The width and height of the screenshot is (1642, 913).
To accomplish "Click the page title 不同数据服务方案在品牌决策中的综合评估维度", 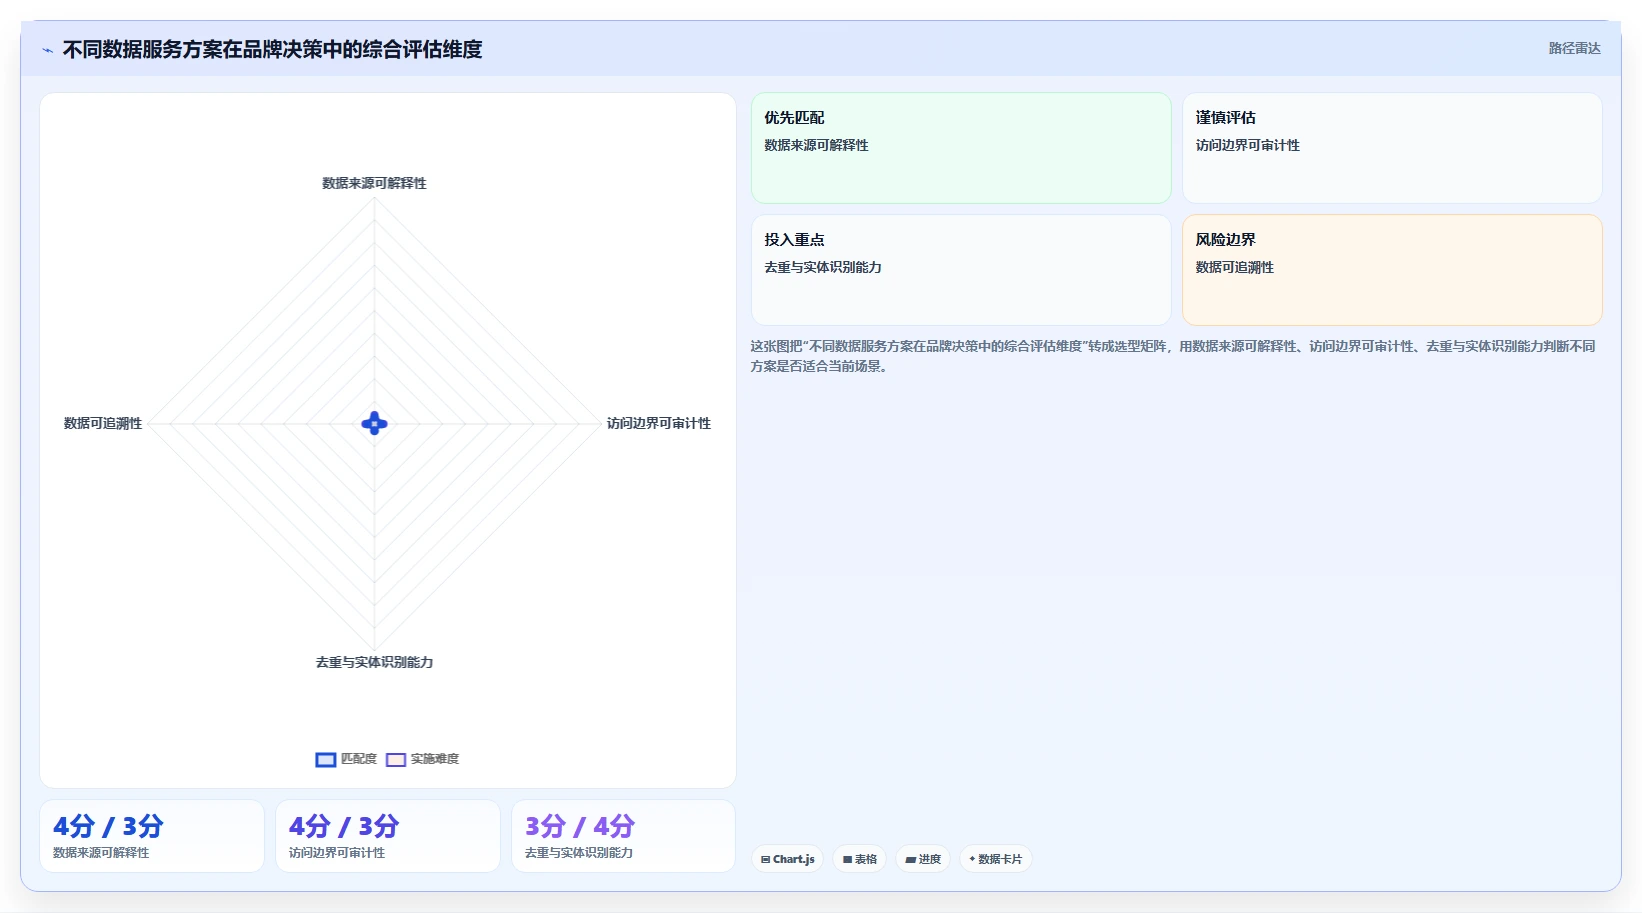I will click(x=272, y=49).
